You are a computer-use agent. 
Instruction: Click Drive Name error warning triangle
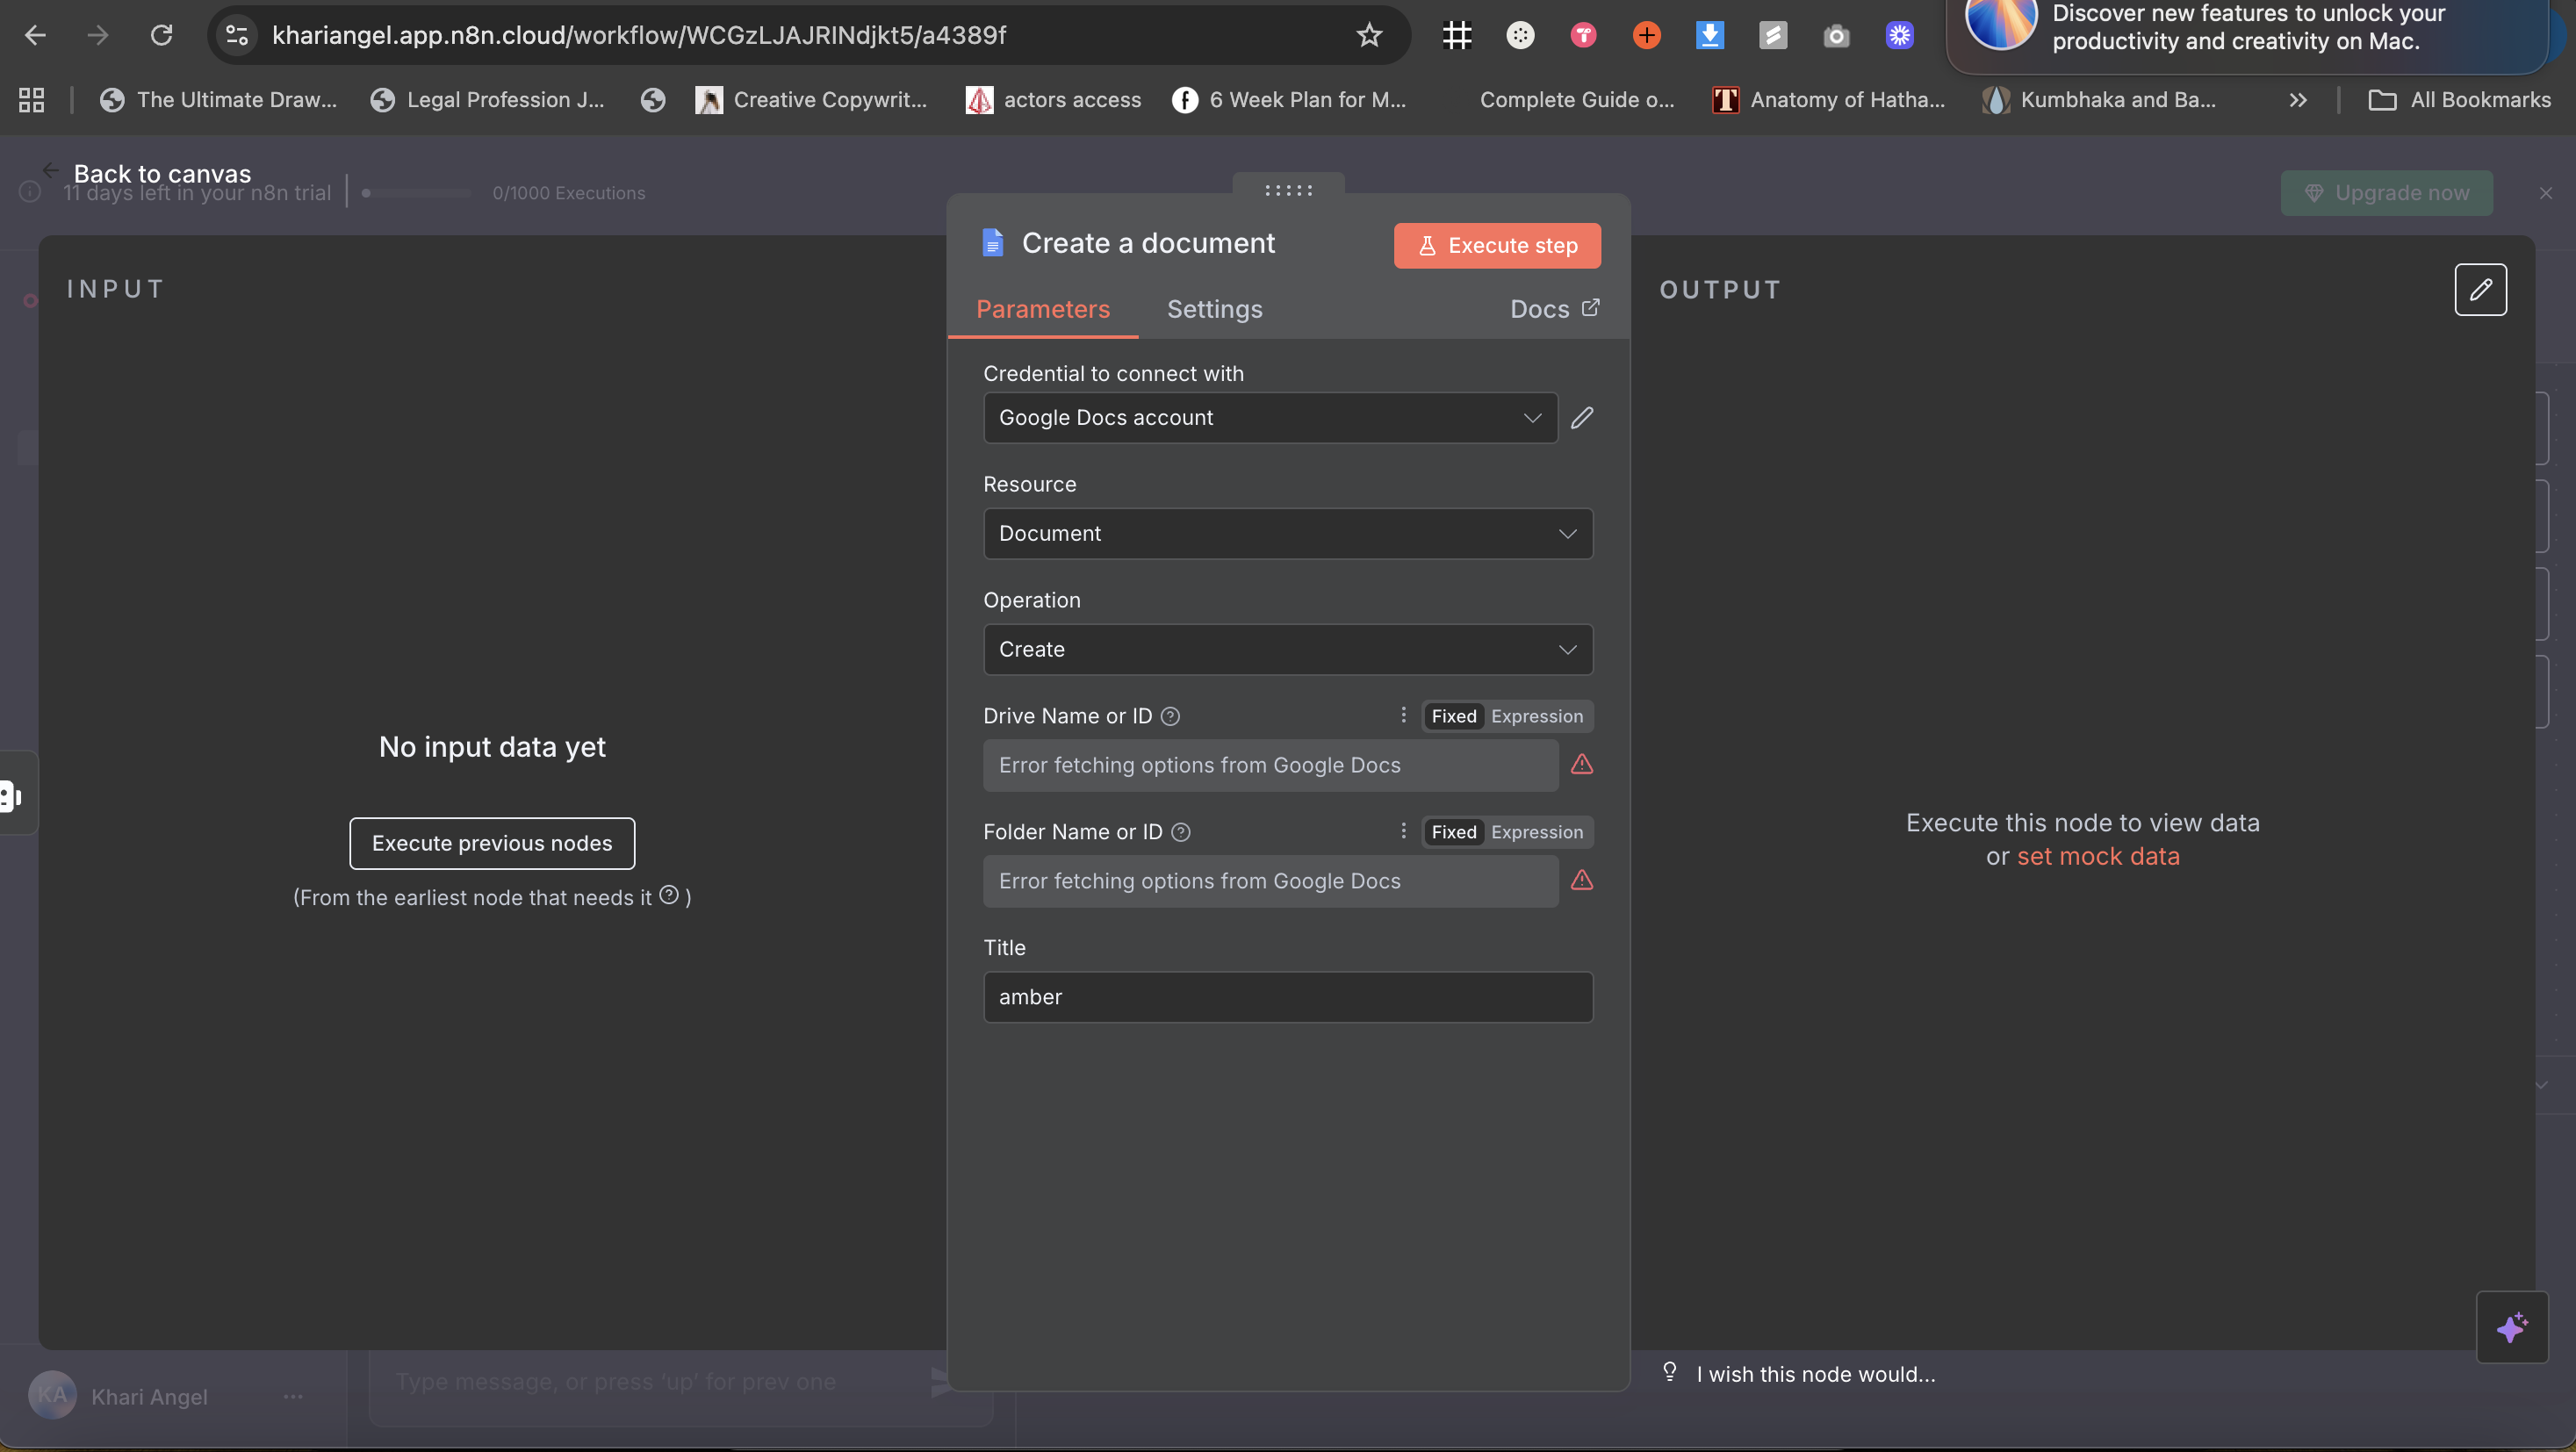1581,765
